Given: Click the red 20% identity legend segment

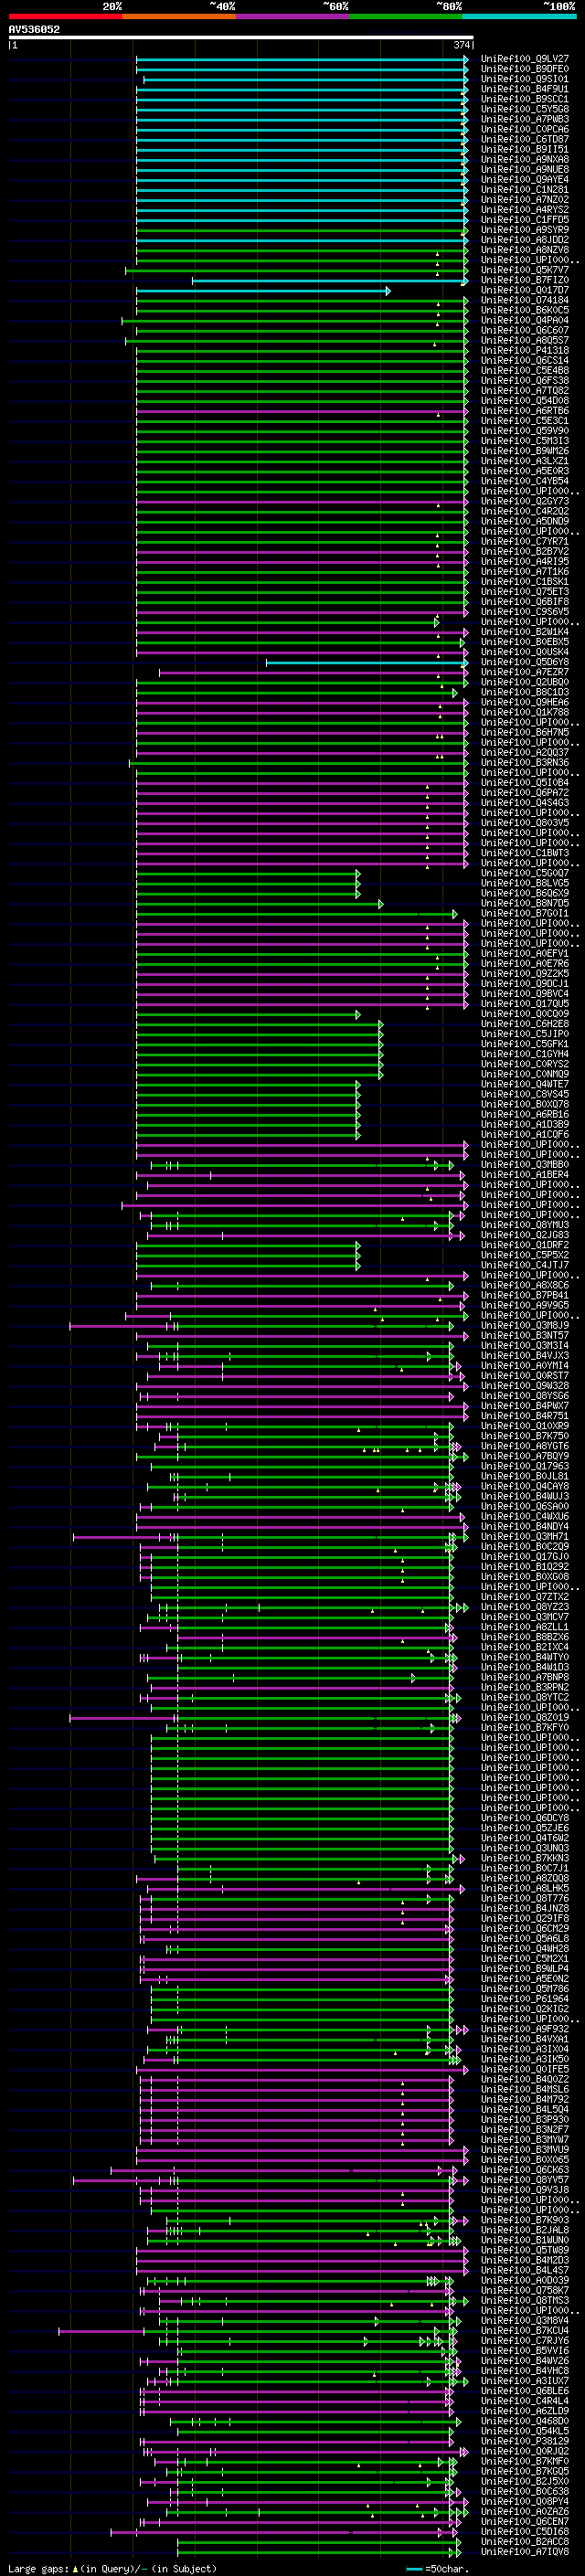Looking at the screenshot, I should (x=65, y=17).
